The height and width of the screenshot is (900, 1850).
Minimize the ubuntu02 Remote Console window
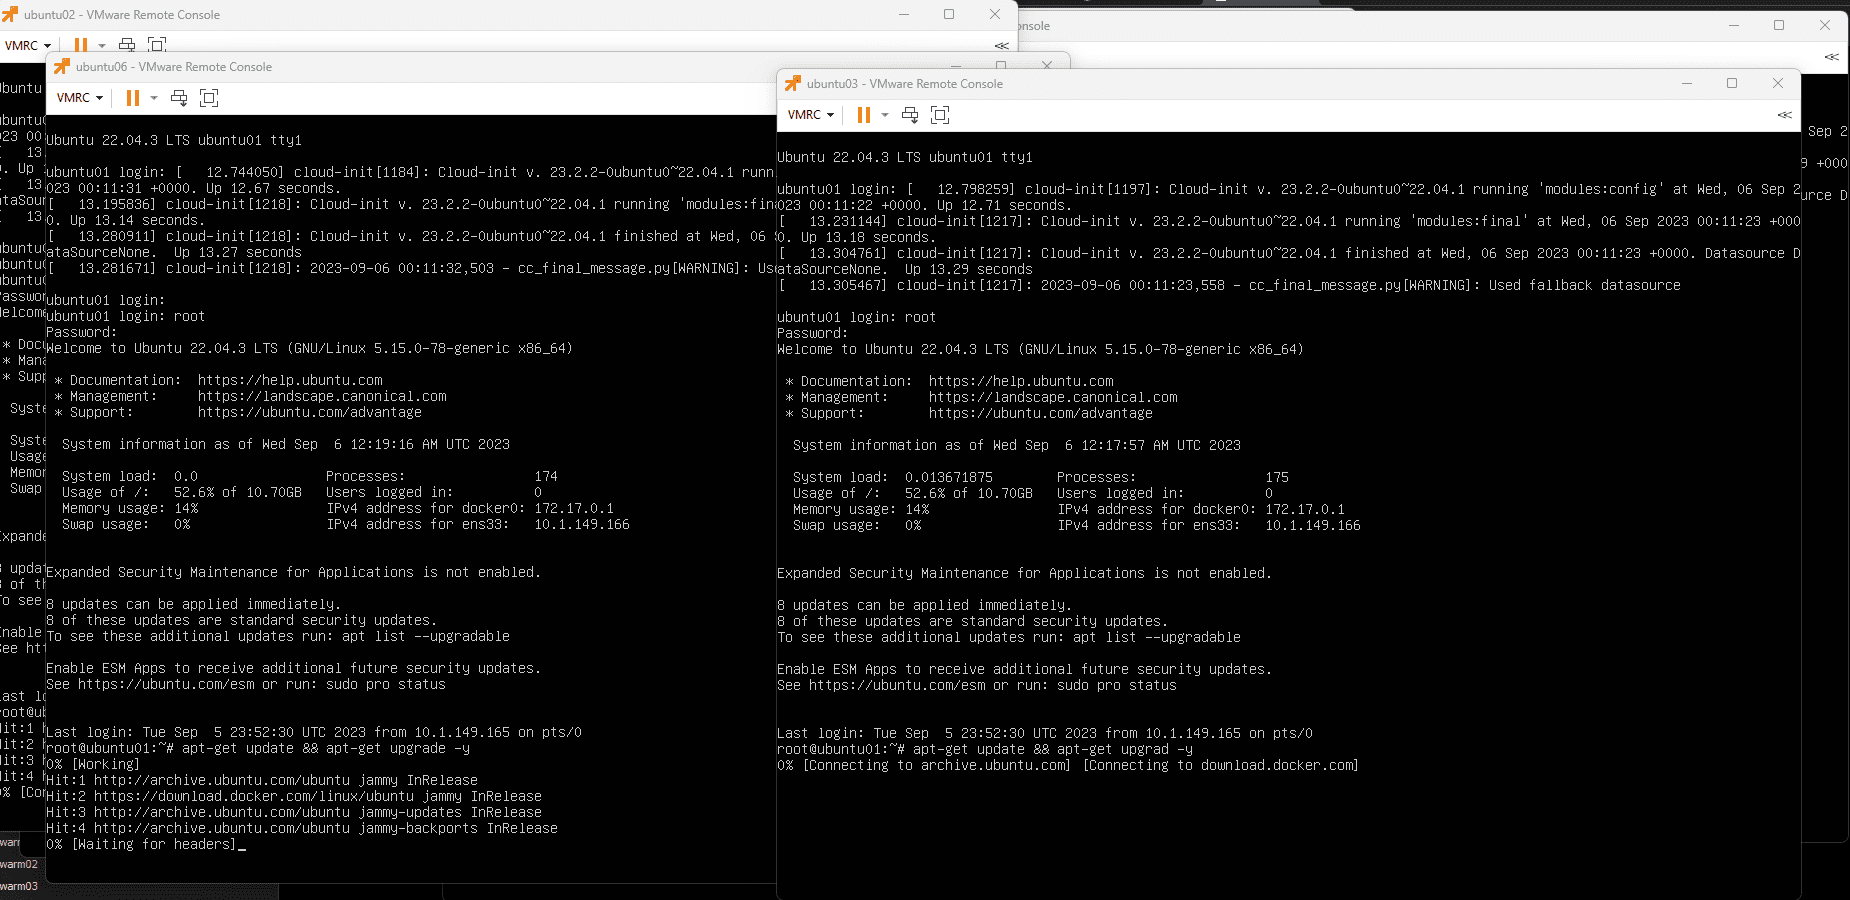coord(904,14)
